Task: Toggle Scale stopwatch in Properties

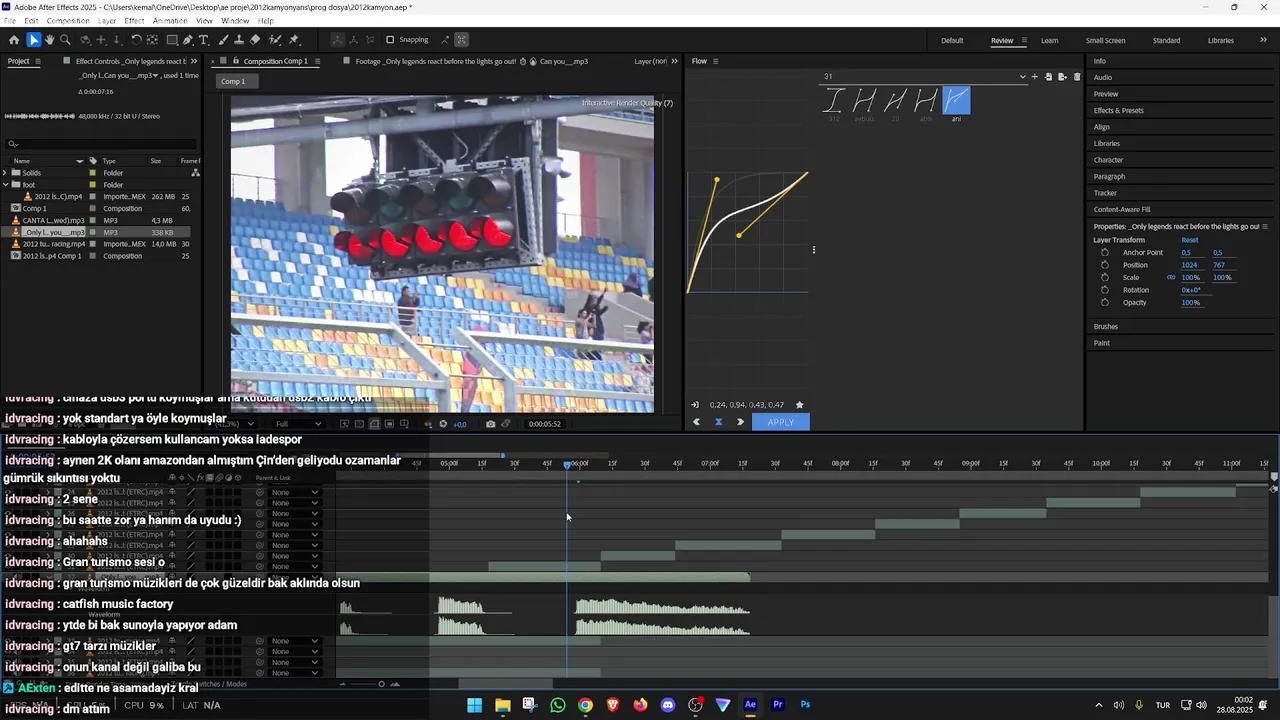Action: [x=1105, y=277]
